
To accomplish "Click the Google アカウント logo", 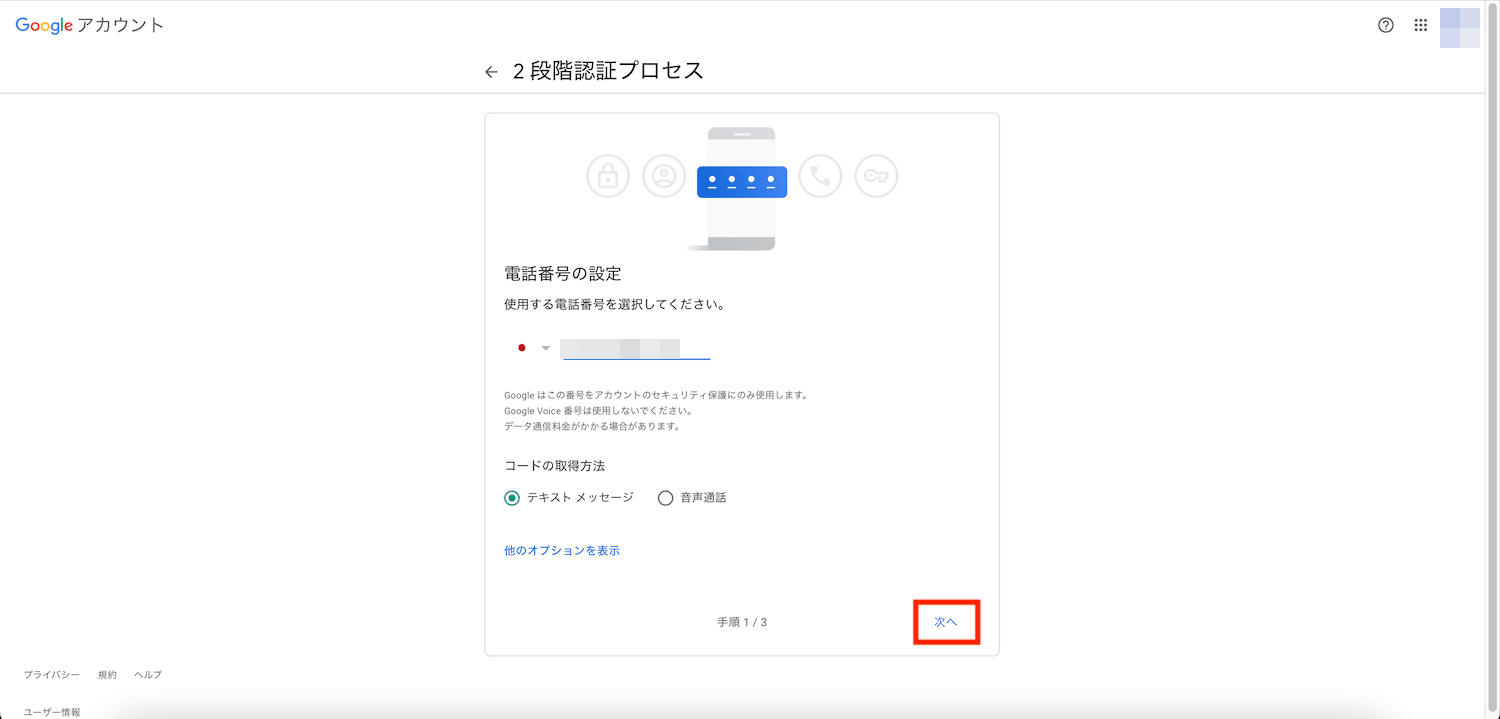I will click(89, 26).
